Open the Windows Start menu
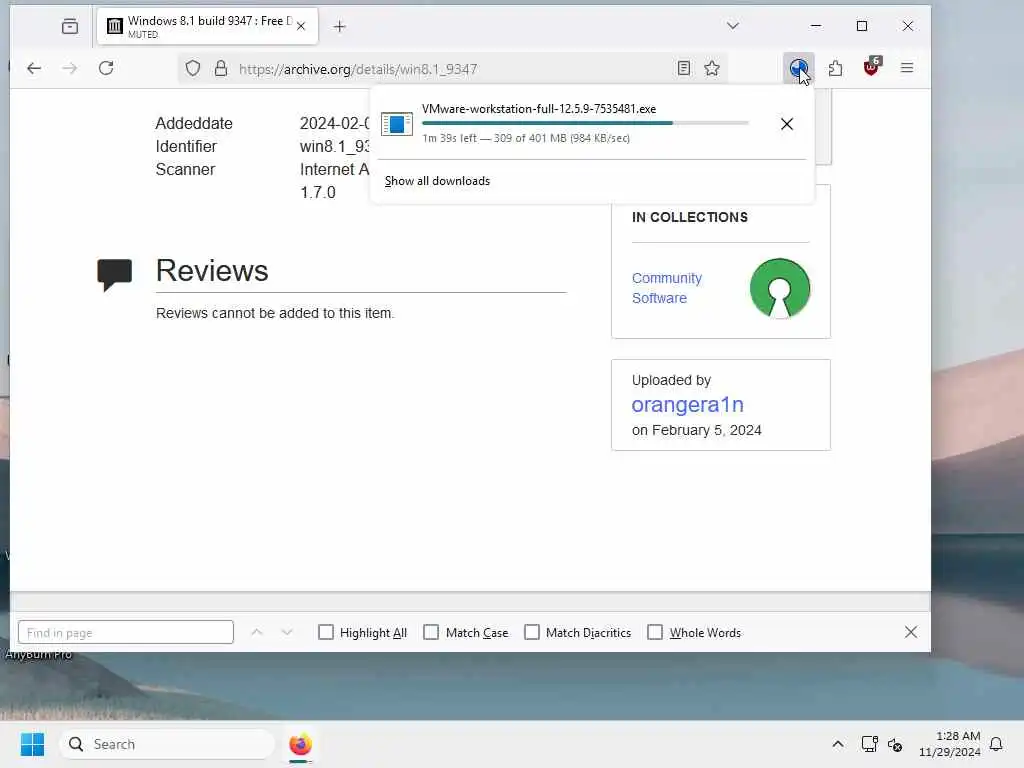The image size is (1024, 768). (x=32, y=744)
